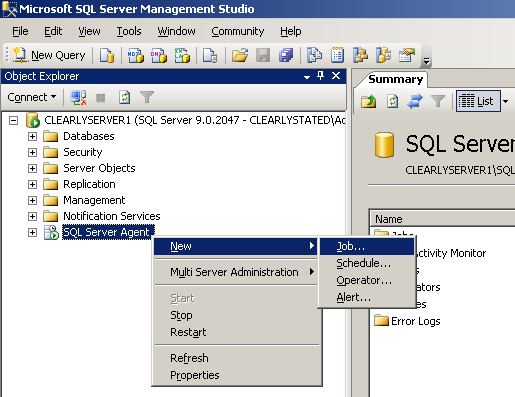The image size is (515, 397).
Task: Select the Databases tree item
Action: [89, 136]
